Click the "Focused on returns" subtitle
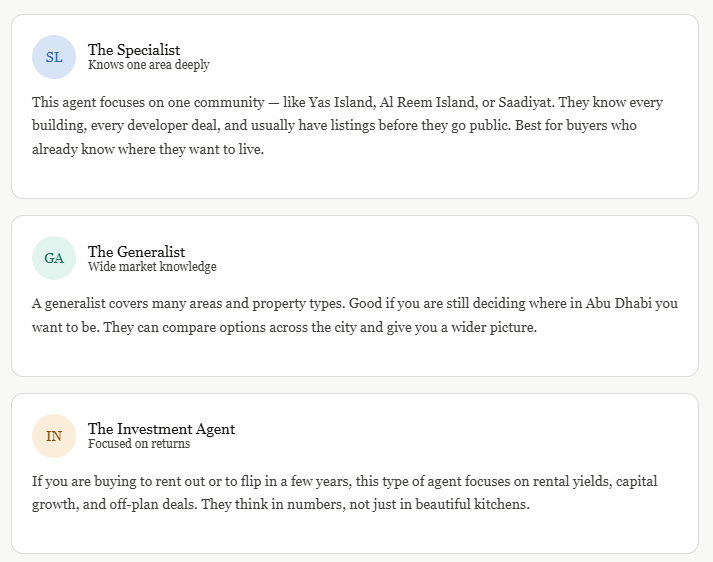Viewport: 713px width, 562px height. [x=138, y=444]
